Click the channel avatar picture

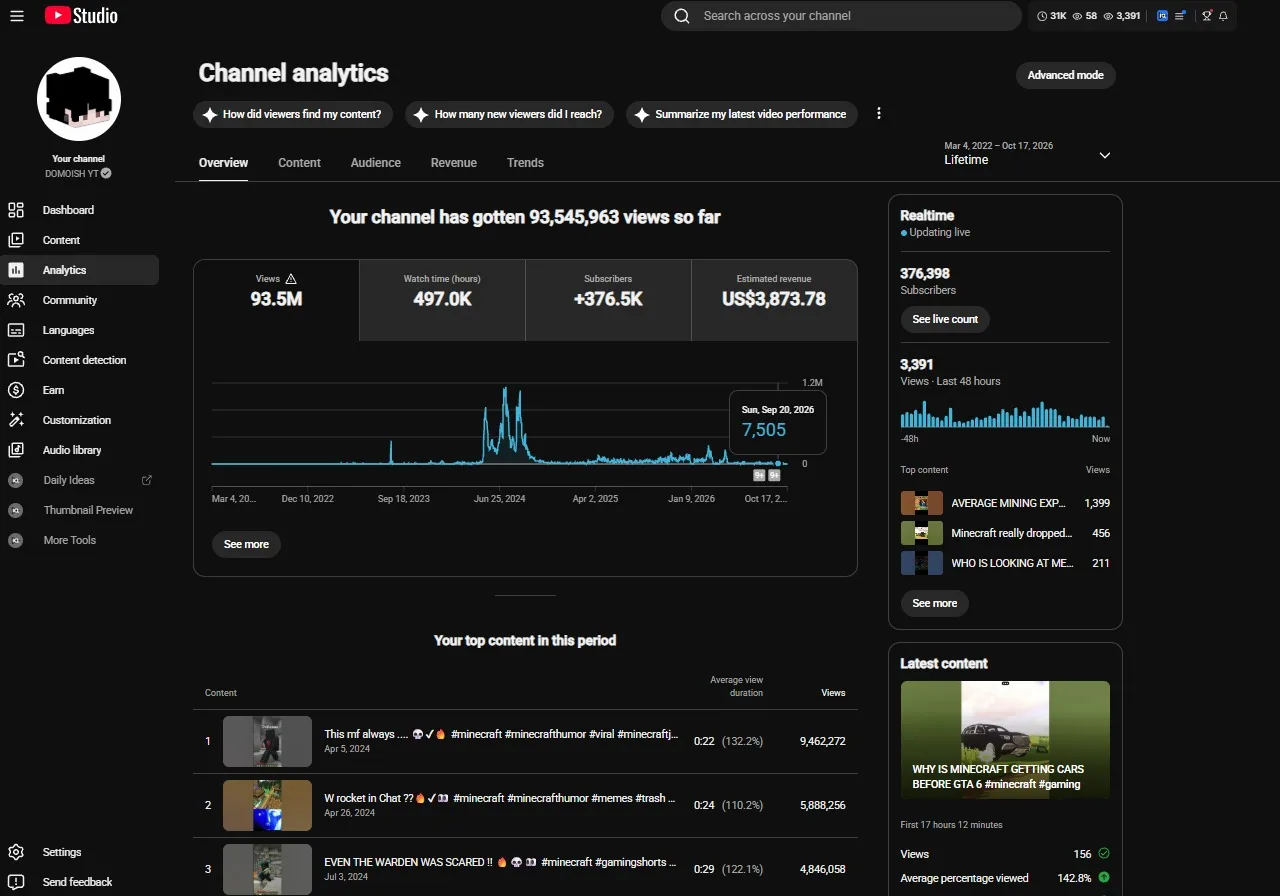[79, 99]
